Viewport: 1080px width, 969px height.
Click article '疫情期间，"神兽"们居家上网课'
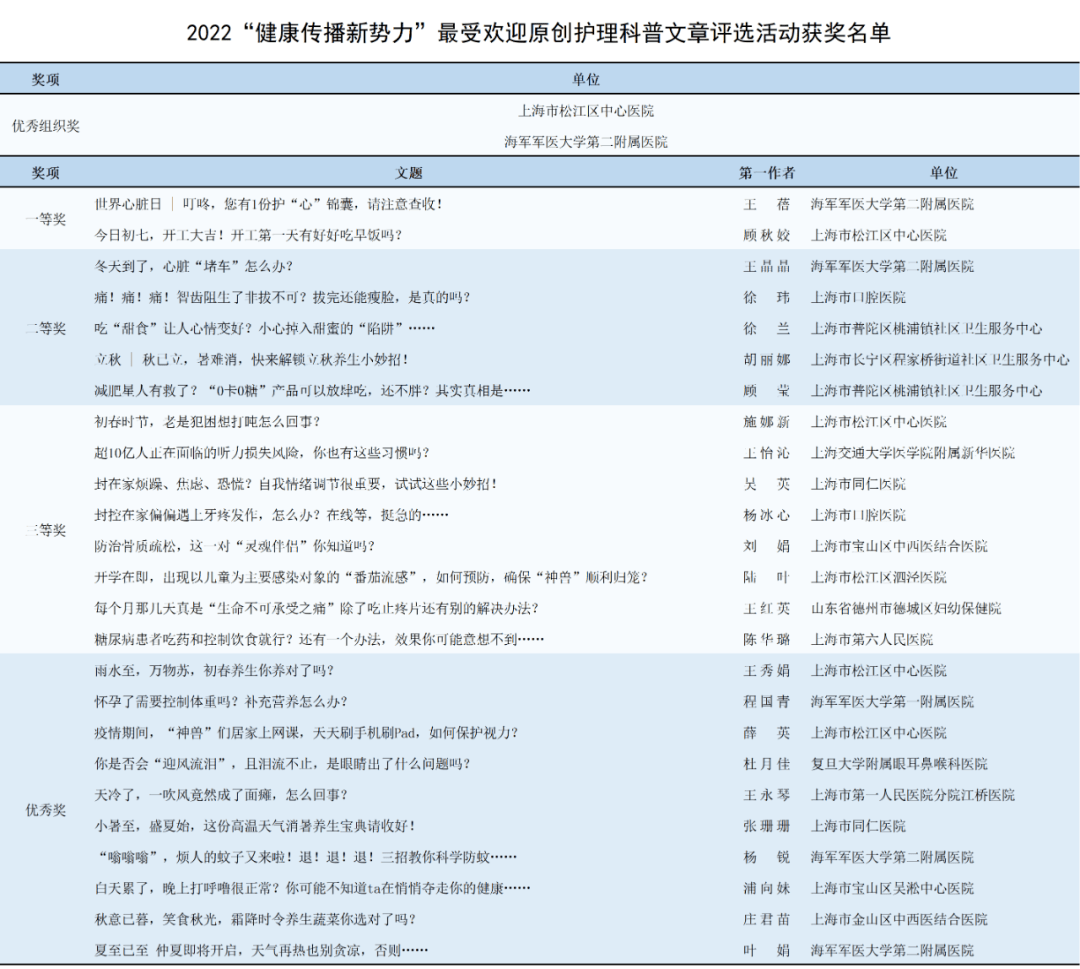[x=307, y=733]
